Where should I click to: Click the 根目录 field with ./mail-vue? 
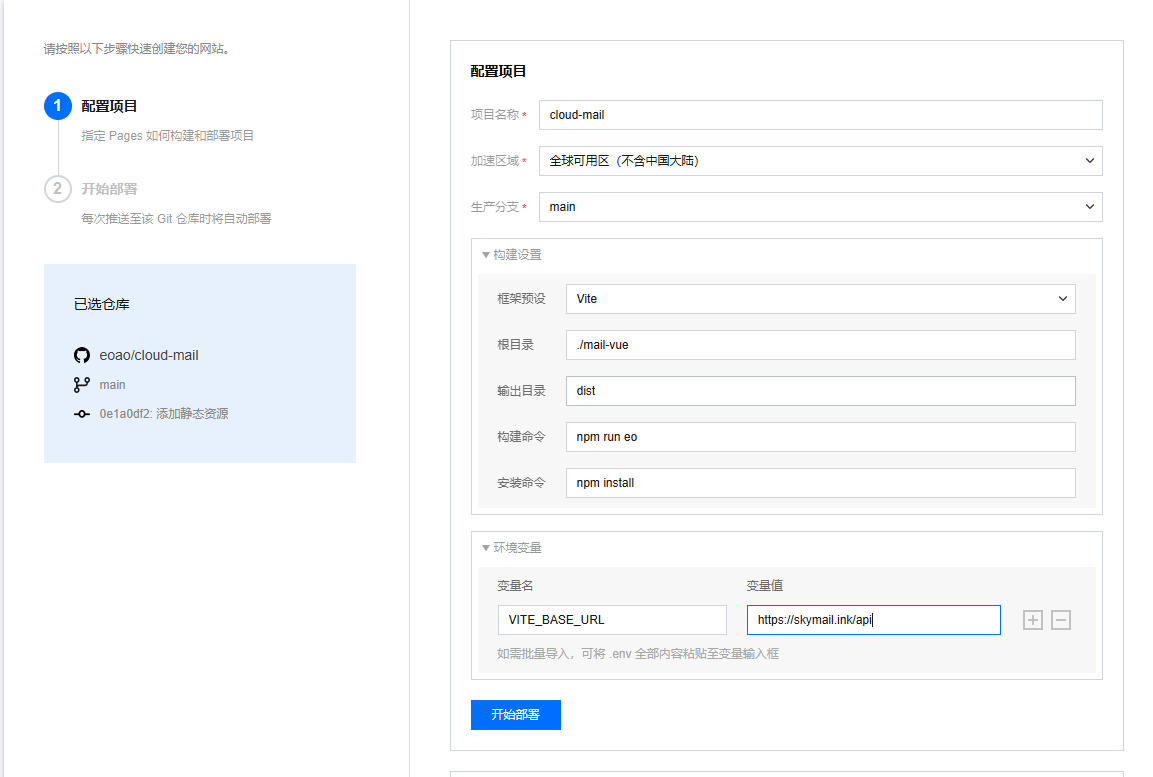pos(820,345)
